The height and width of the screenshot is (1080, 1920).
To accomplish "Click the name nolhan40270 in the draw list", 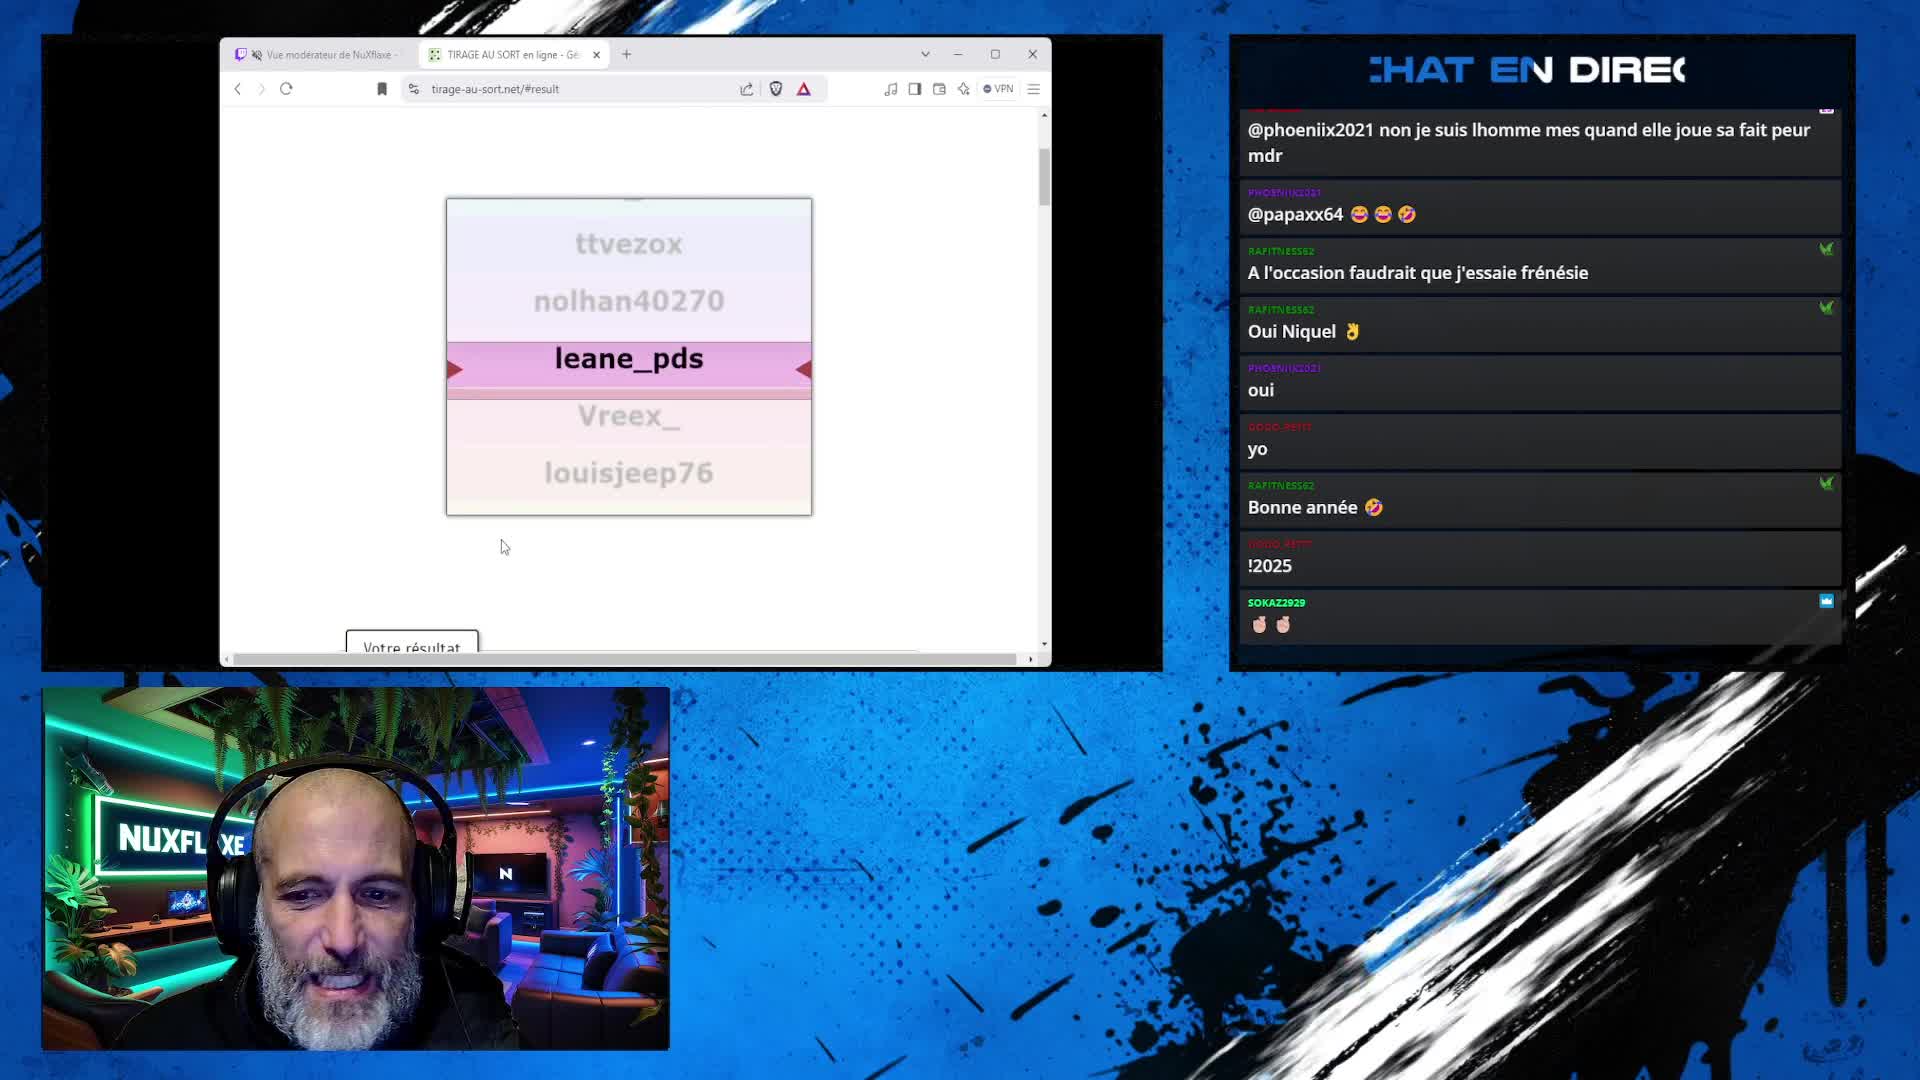I will click(629, 301).
